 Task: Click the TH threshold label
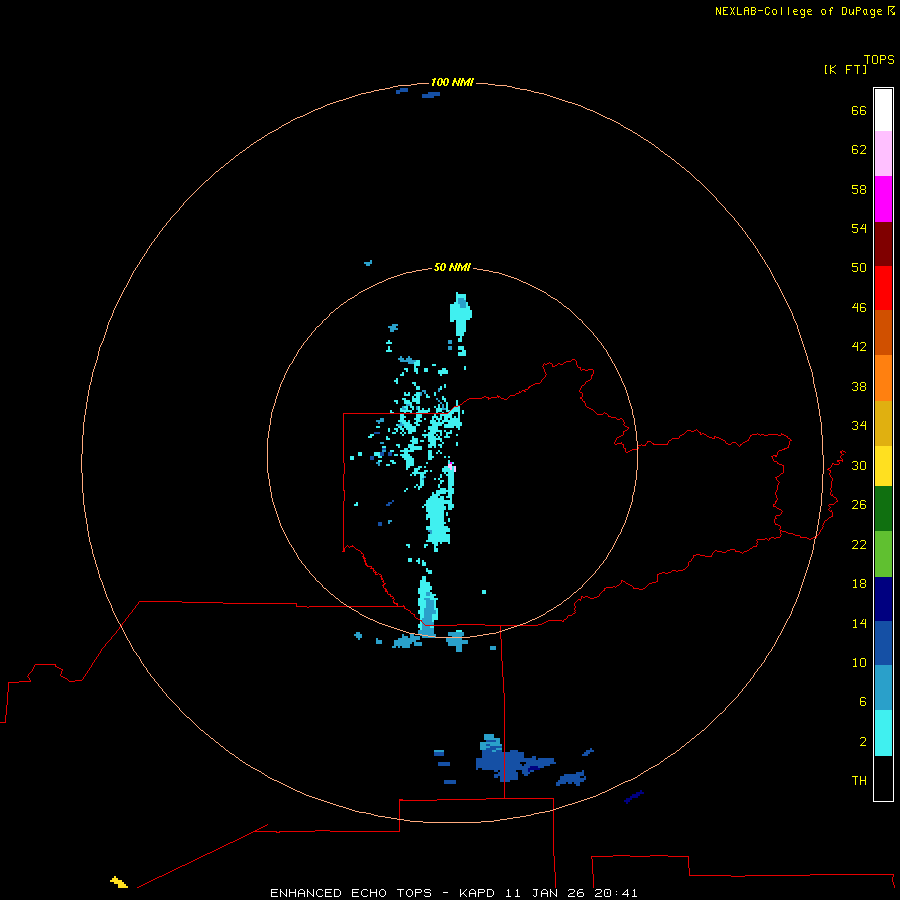coord(859,781)
